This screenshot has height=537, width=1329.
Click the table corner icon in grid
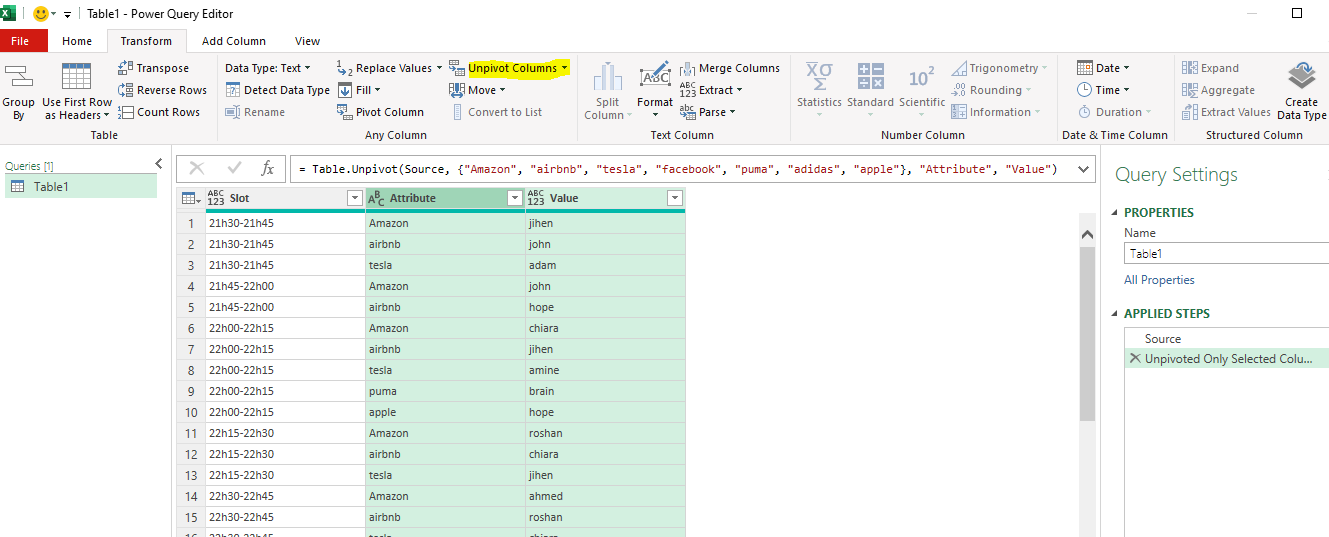pos(190,198)
